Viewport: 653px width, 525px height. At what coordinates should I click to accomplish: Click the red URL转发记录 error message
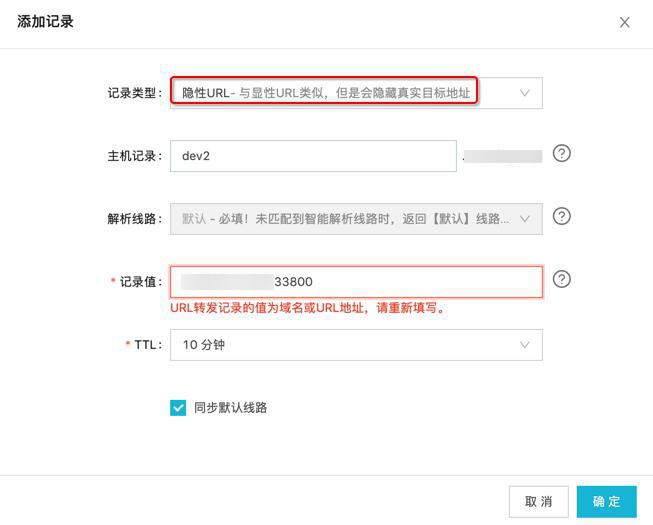click(308, 308)
